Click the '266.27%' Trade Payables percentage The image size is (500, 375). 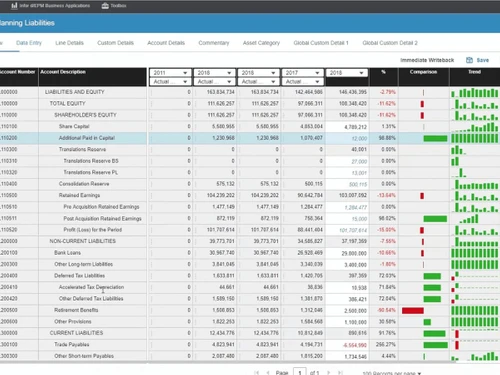pyautogui.click(x=386, y=345)
